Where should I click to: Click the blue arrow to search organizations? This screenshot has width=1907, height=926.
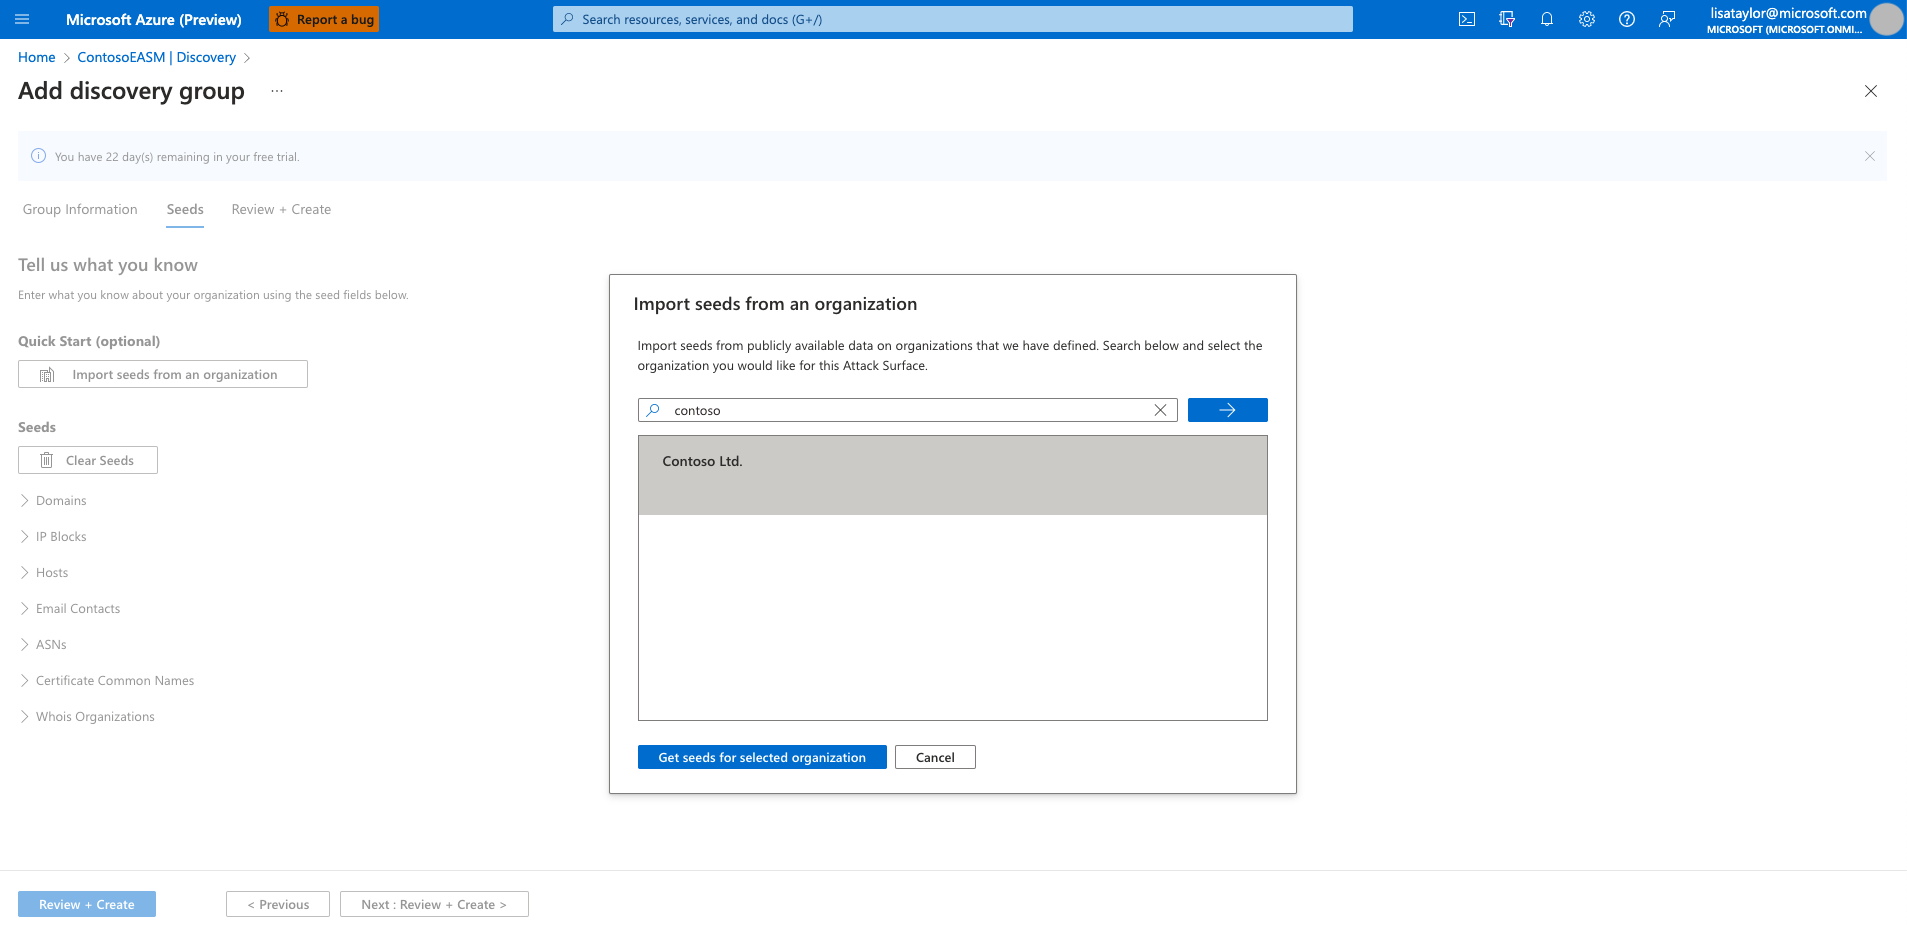1227,409
